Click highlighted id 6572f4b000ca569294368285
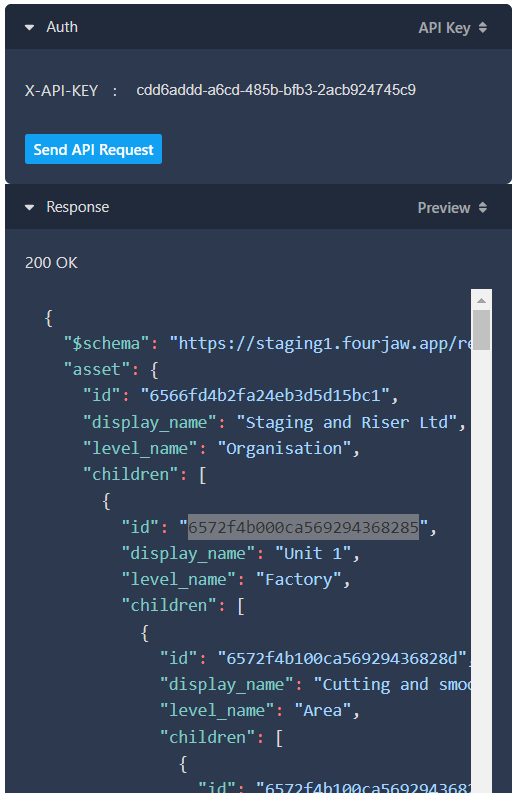The height and width of the screenshot is (793, 513). (304, 527)
